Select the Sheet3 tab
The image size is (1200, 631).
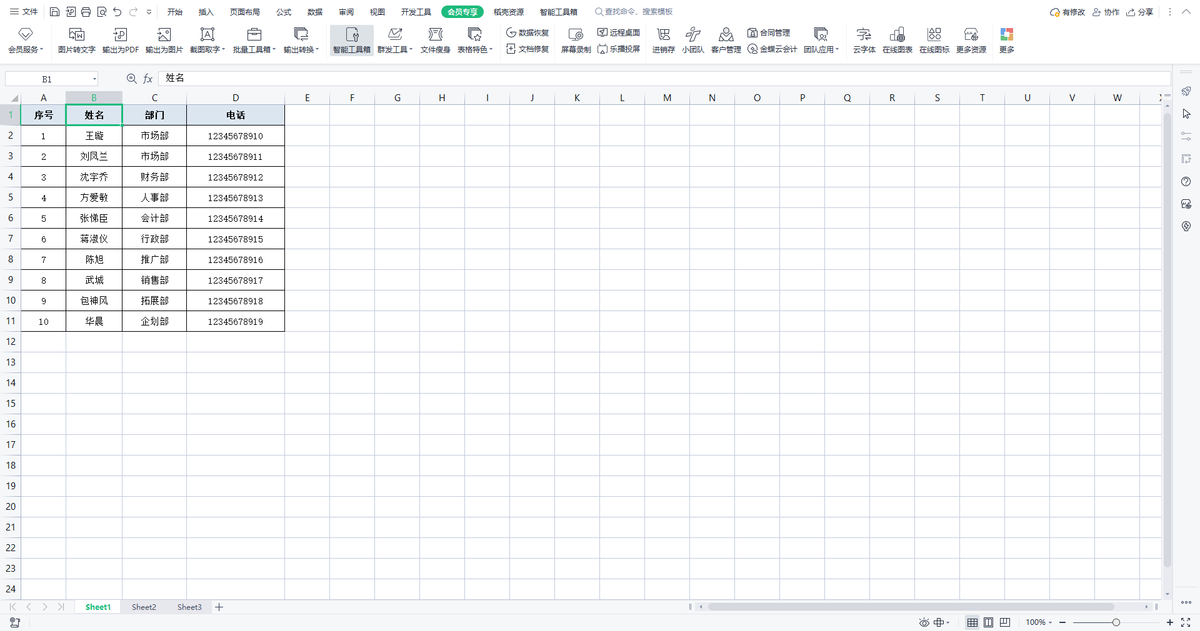(190, 607)
